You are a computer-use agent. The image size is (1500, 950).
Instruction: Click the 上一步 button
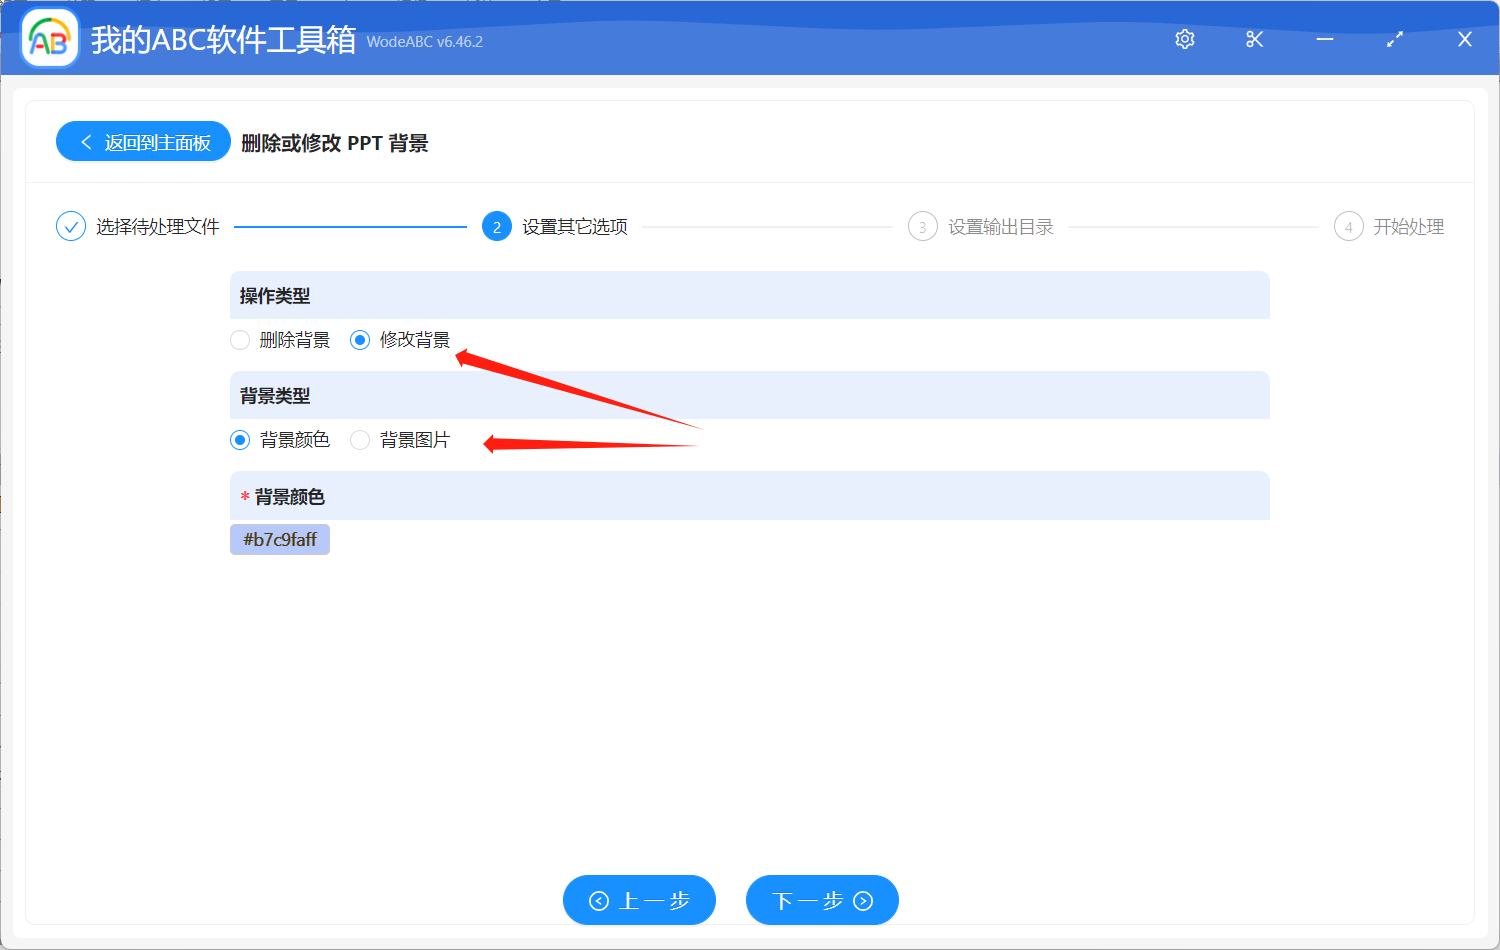(639, 900)
